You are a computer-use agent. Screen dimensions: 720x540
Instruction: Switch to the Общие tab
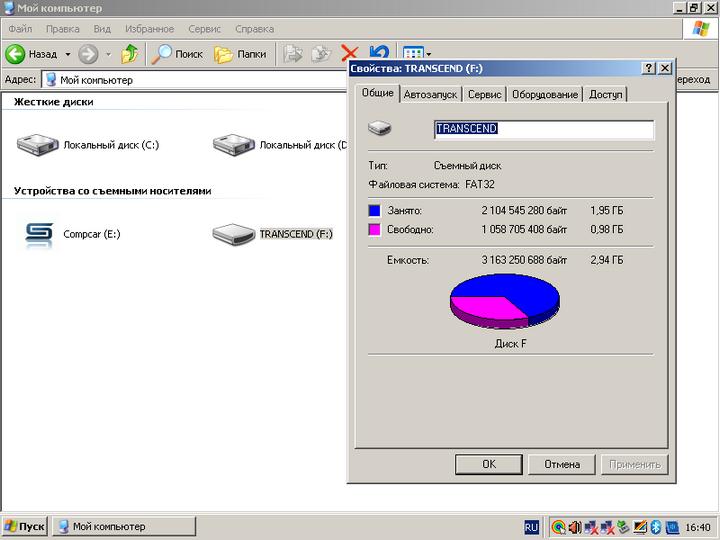click(377, 93)
